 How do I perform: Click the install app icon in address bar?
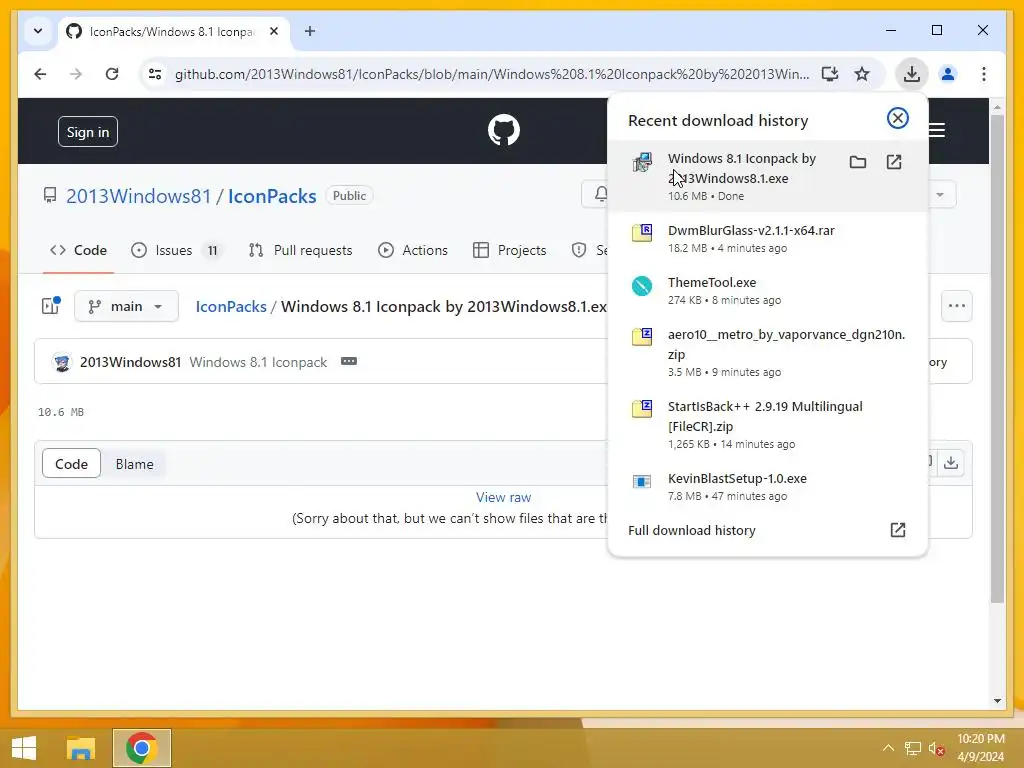pyautogui.click(x=829, y=74)
